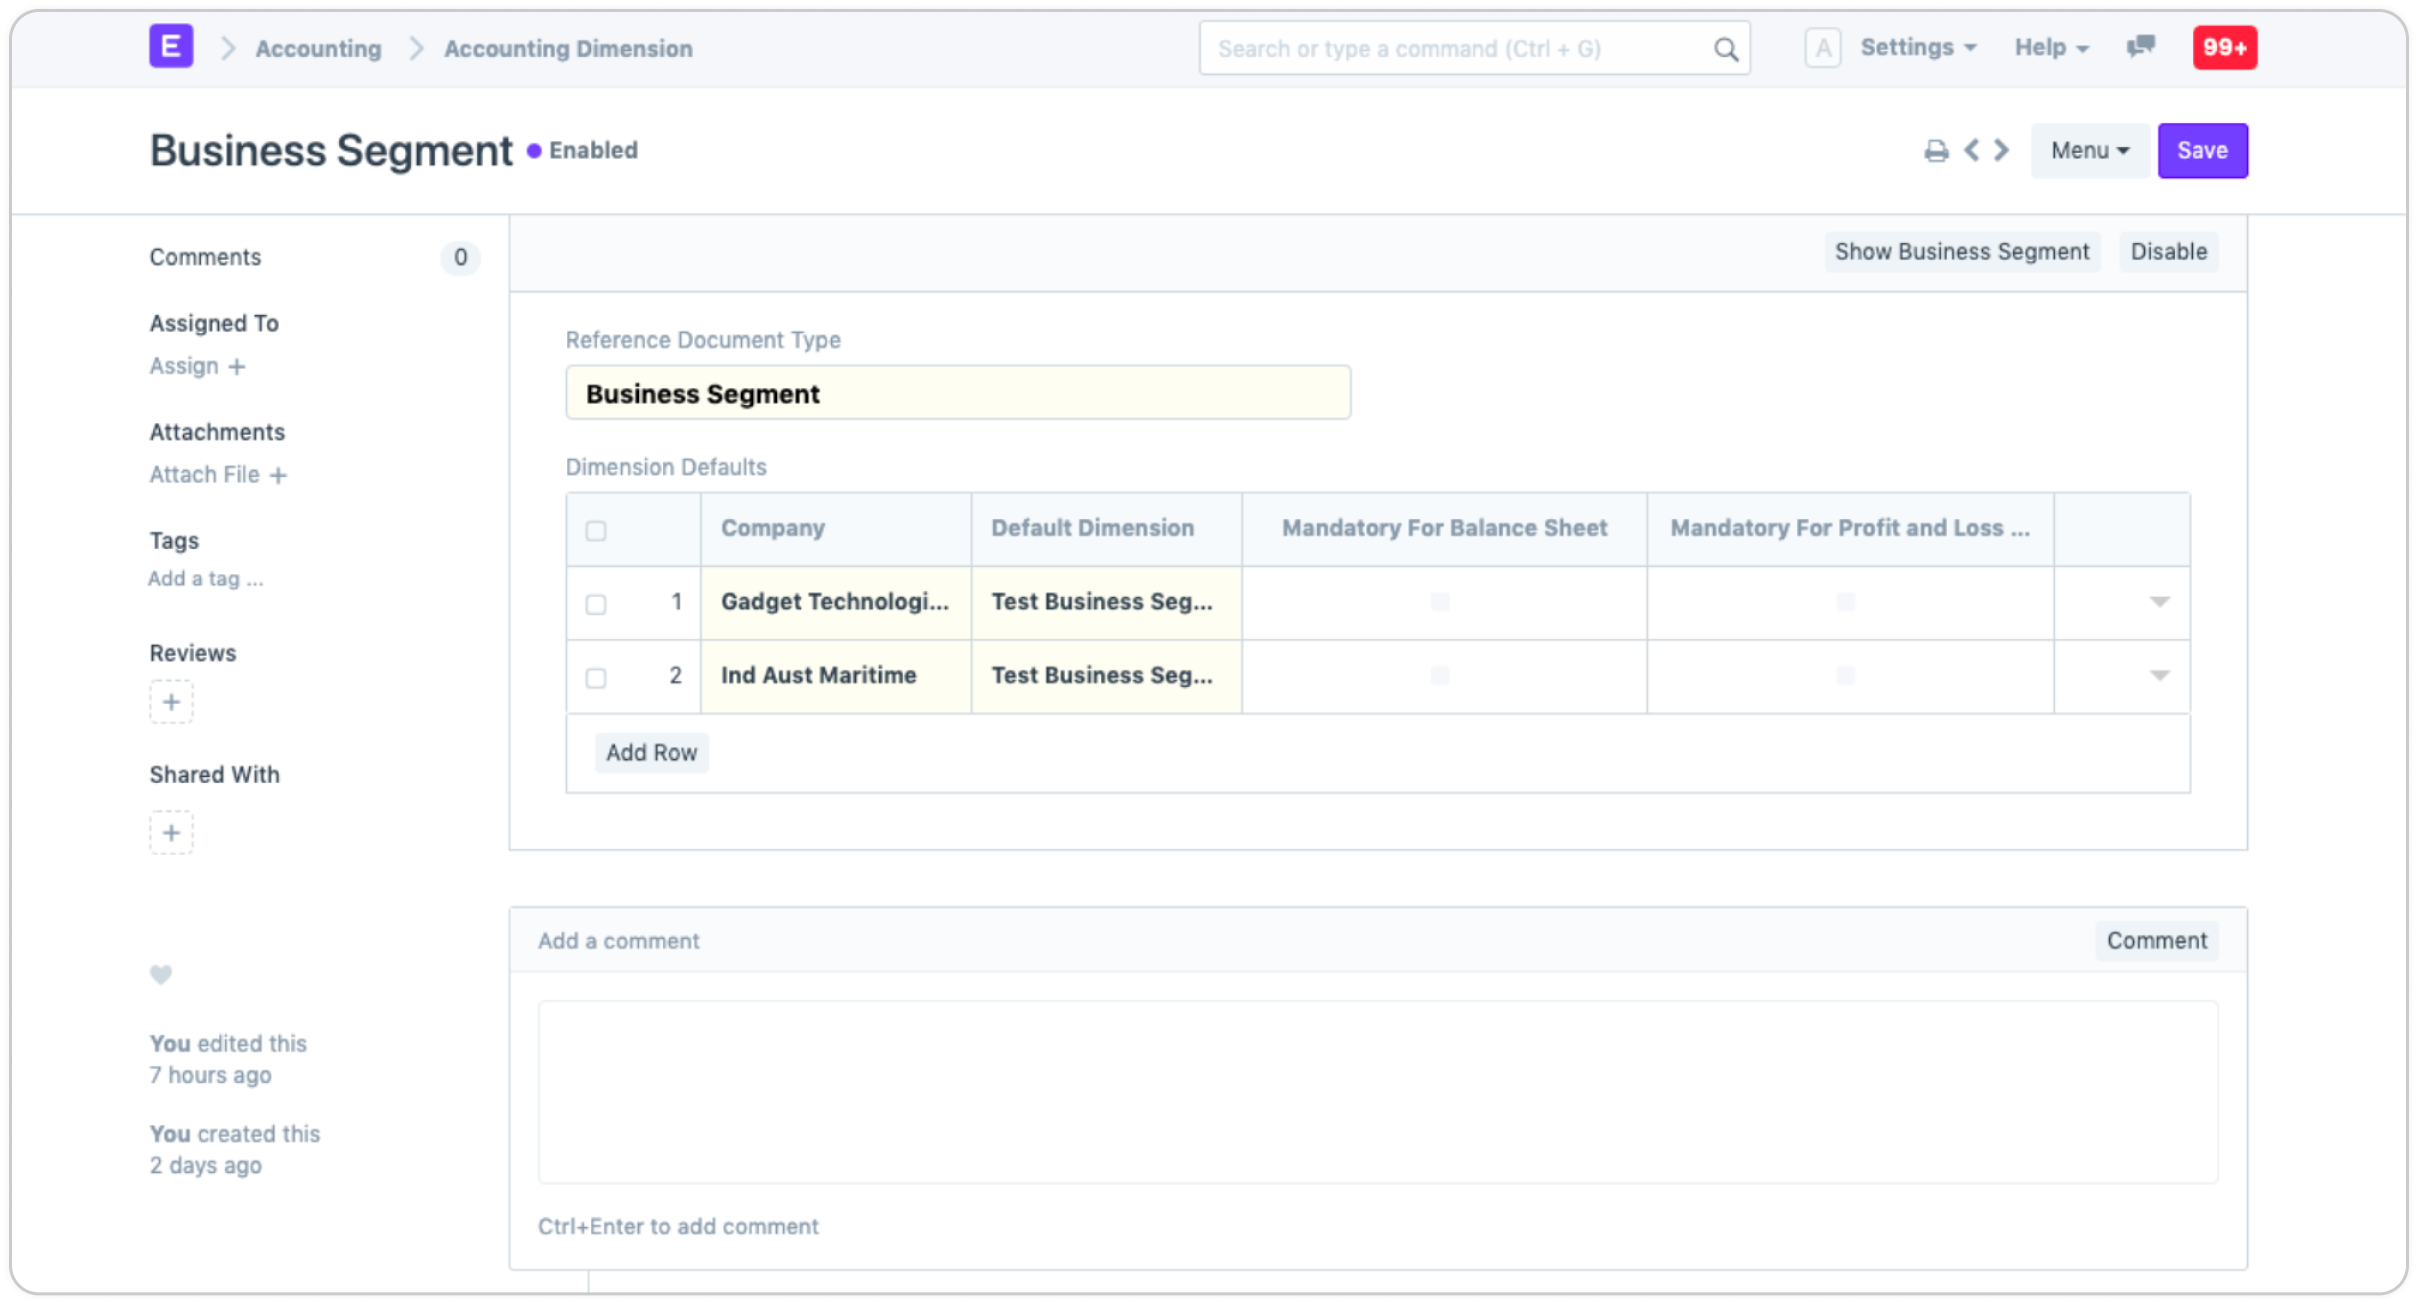2418x1305 pixels.
Task: Go to previous document arrow
Action: coord(1971,150)
